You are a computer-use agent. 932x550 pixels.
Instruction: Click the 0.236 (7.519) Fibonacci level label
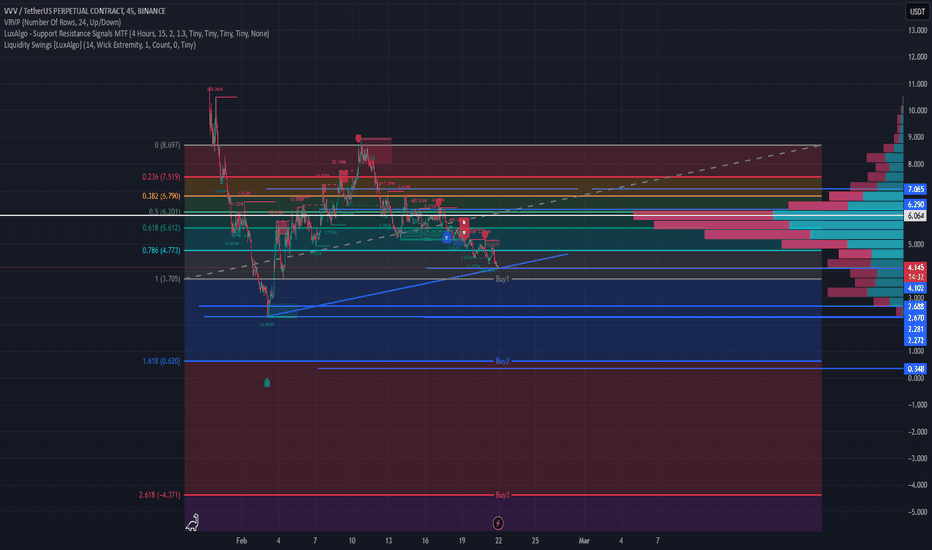click(161, 177)
